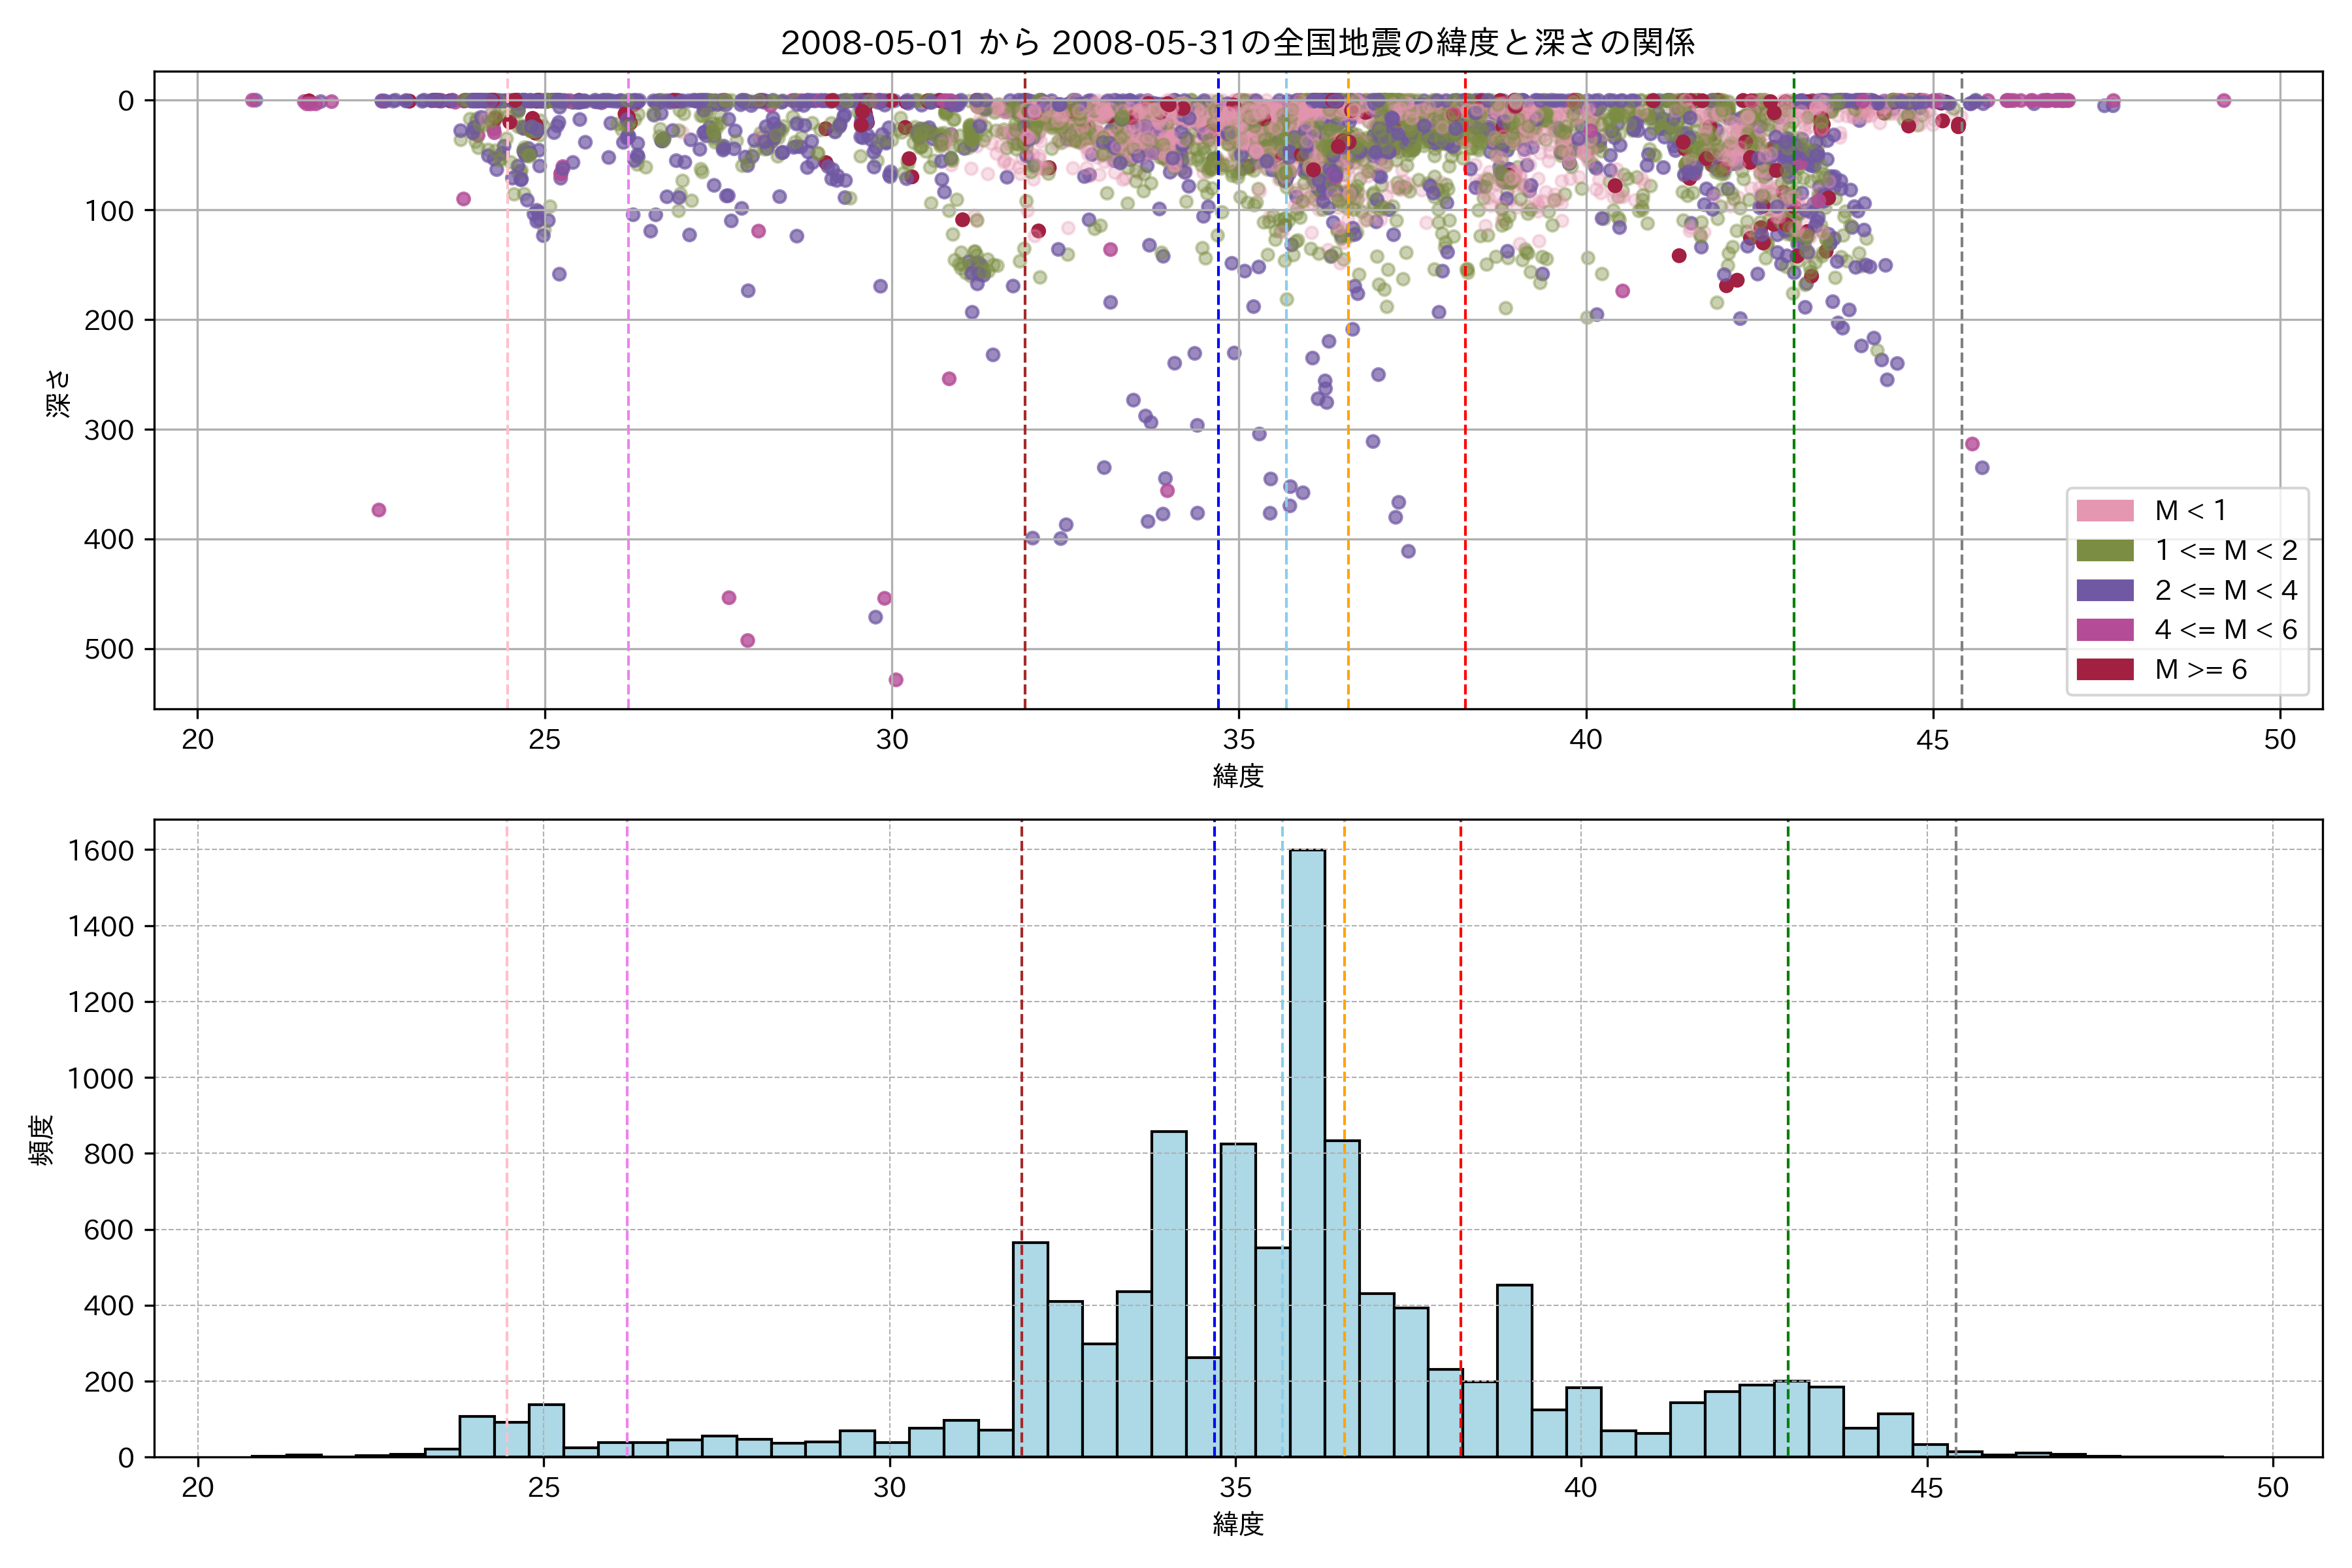Click the olive 1 <= M < 2 legend swatch
This screenshot has height=1568, width=2352.
(2104, 551)
